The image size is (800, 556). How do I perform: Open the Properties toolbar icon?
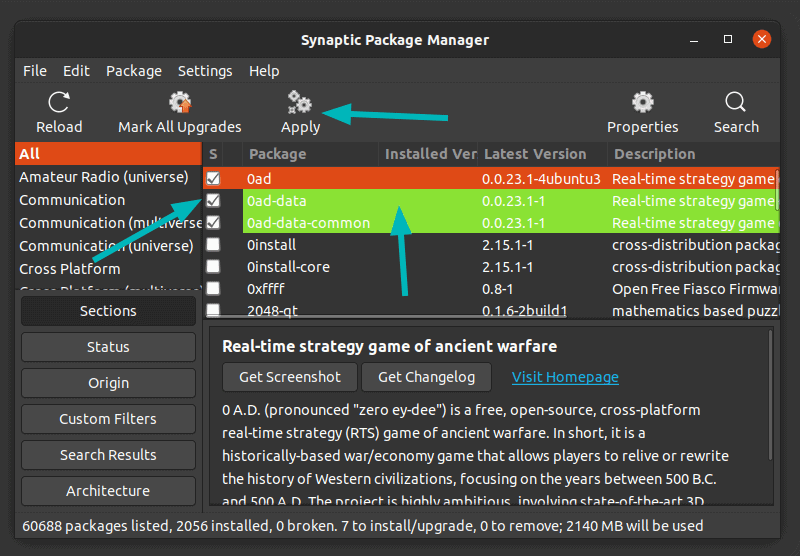pyautogui.click(x=642, y=102)
